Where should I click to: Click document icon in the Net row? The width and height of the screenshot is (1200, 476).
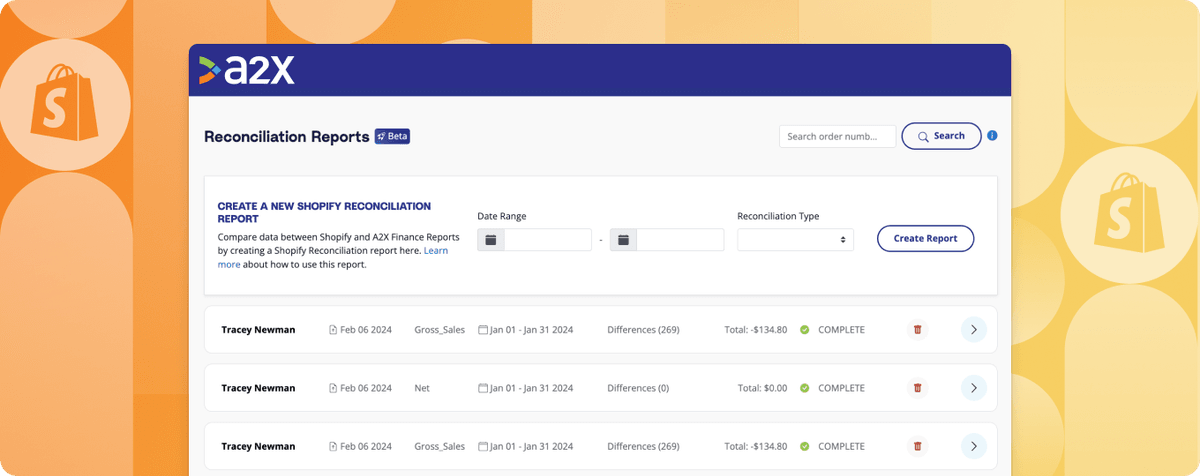pos(333,388)
